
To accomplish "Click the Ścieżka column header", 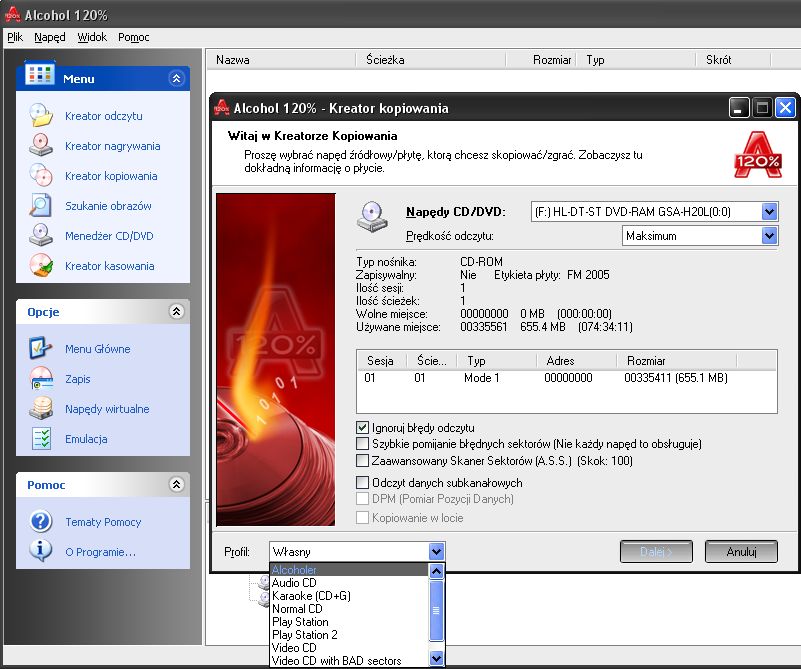I will click(x=430, y=60).
